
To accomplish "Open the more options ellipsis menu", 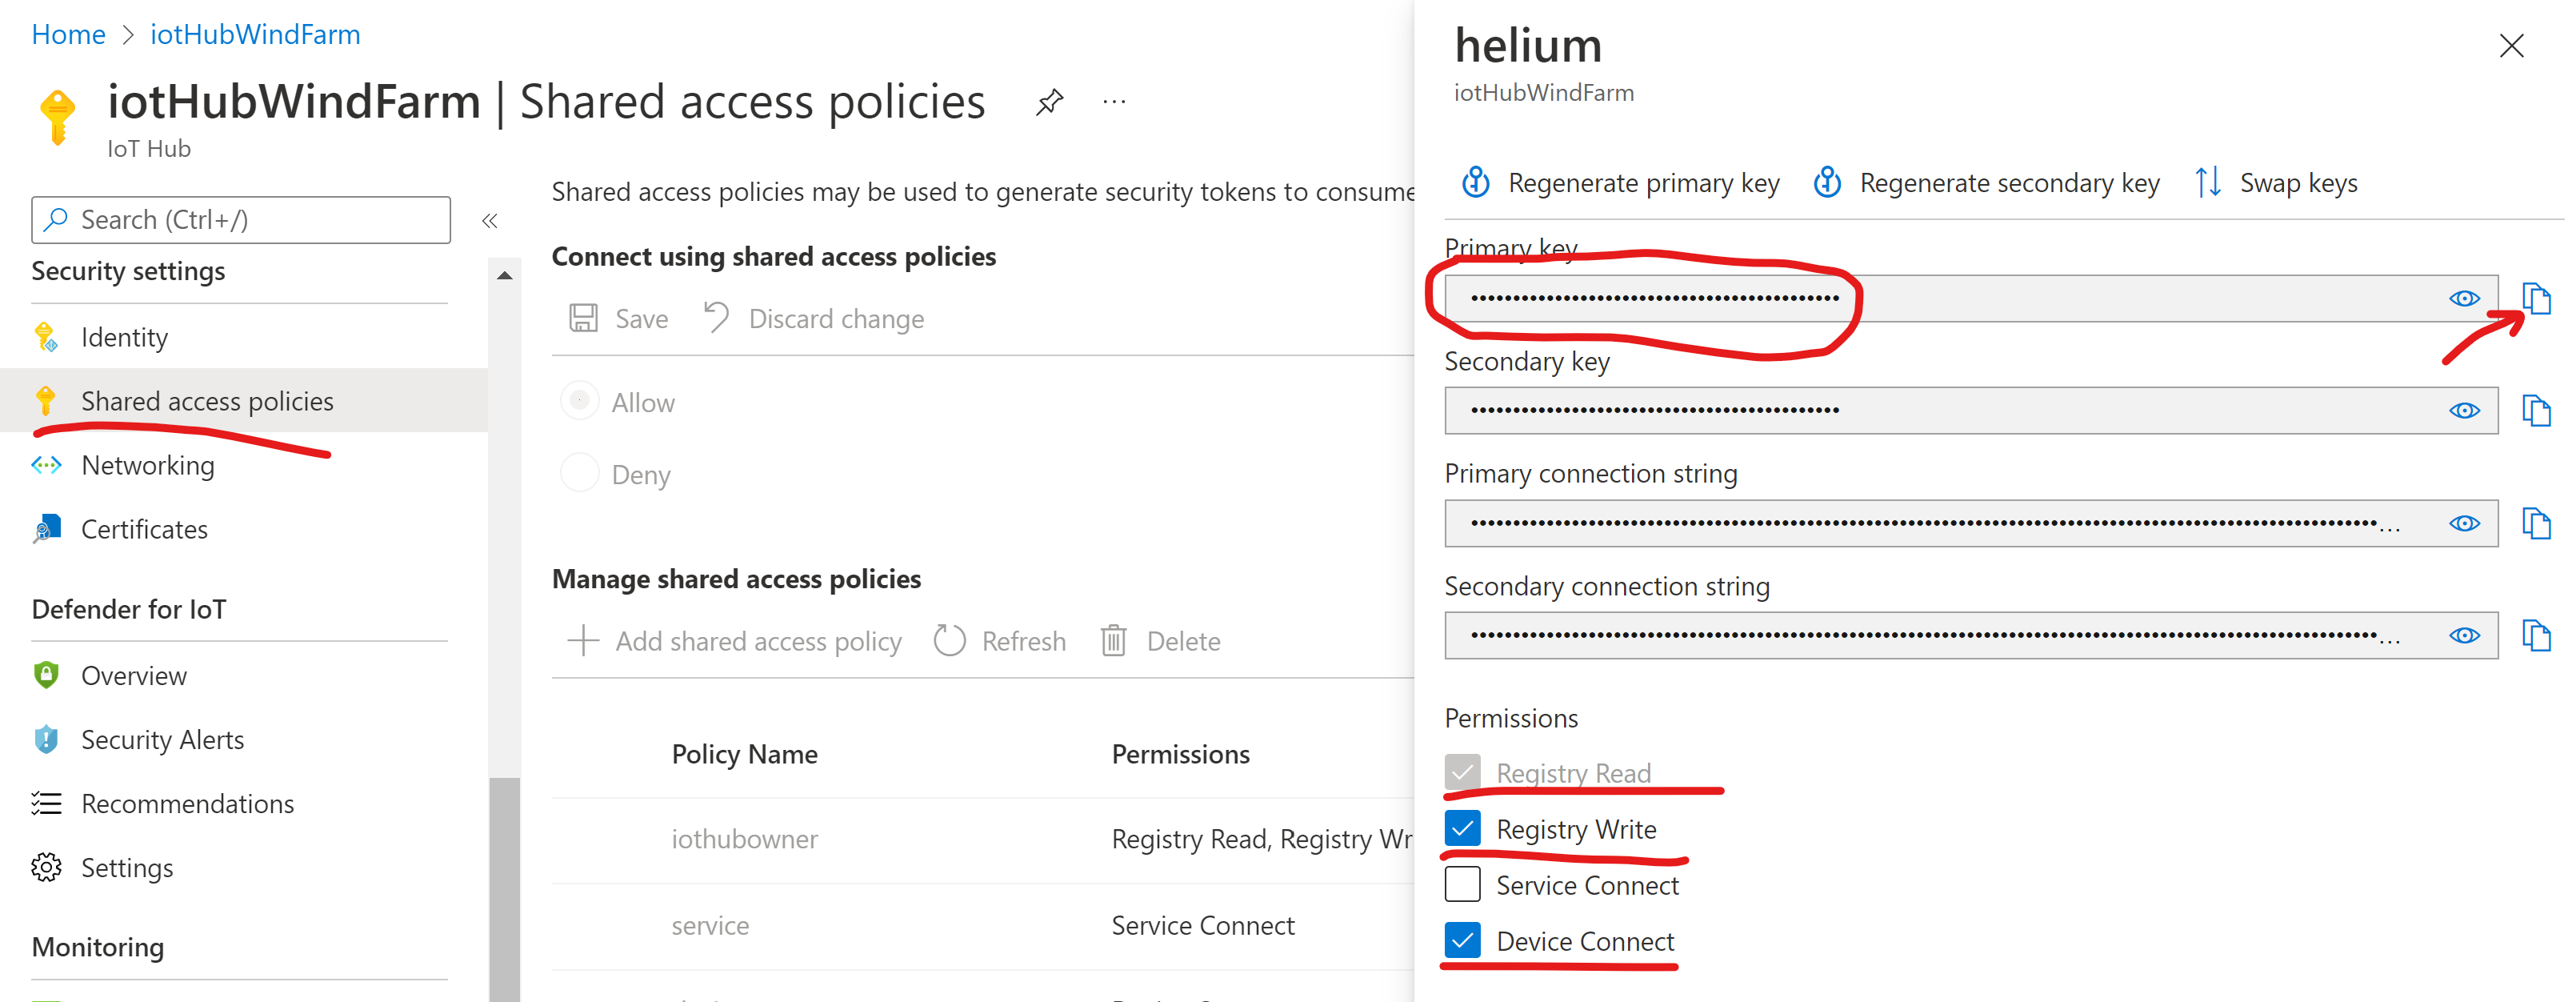I will click(x=1114, y=102).
